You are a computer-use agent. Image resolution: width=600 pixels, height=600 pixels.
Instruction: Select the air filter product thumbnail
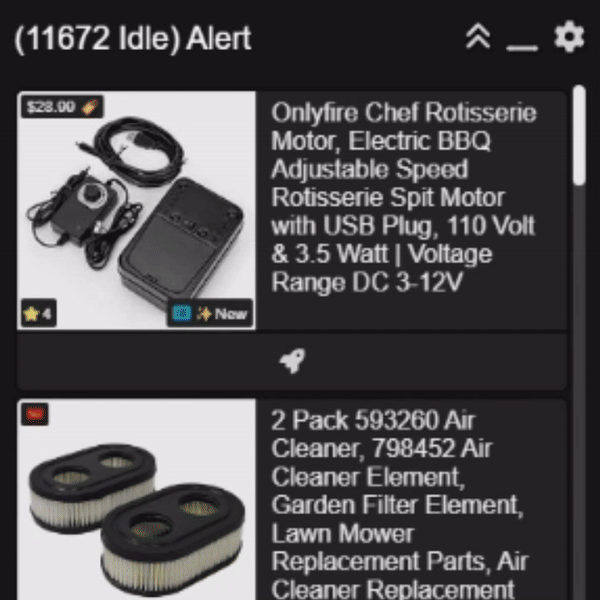(x=137, y=500)
